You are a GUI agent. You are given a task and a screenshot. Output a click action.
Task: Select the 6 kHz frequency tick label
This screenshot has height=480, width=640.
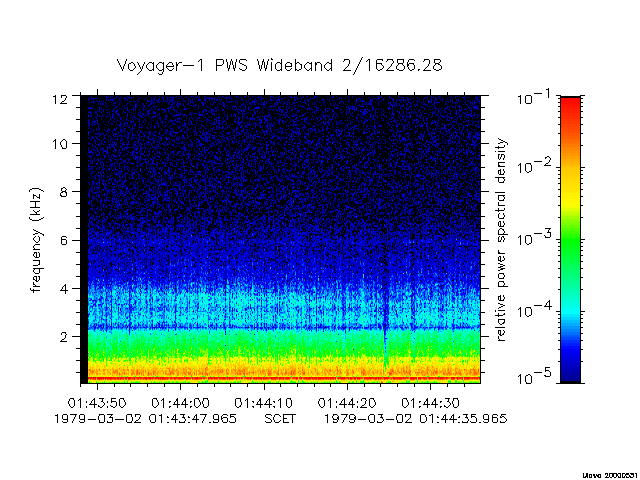coord(64,240)
